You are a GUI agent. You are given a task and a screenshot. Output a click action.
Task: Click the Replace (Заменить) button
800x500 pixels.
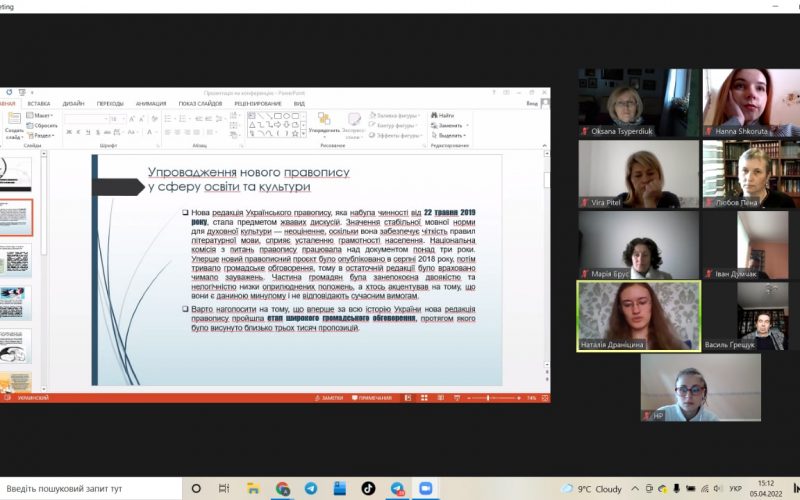click(450, 125)
